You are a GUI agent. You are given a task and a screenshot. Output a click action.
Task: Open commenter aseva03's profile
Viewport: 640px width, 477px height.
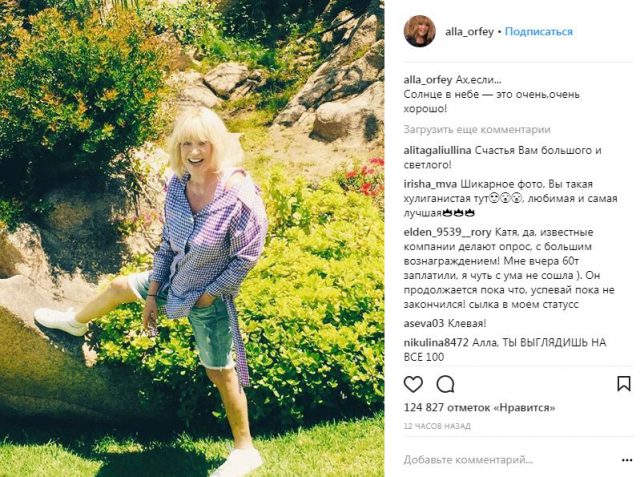[424, 324]
